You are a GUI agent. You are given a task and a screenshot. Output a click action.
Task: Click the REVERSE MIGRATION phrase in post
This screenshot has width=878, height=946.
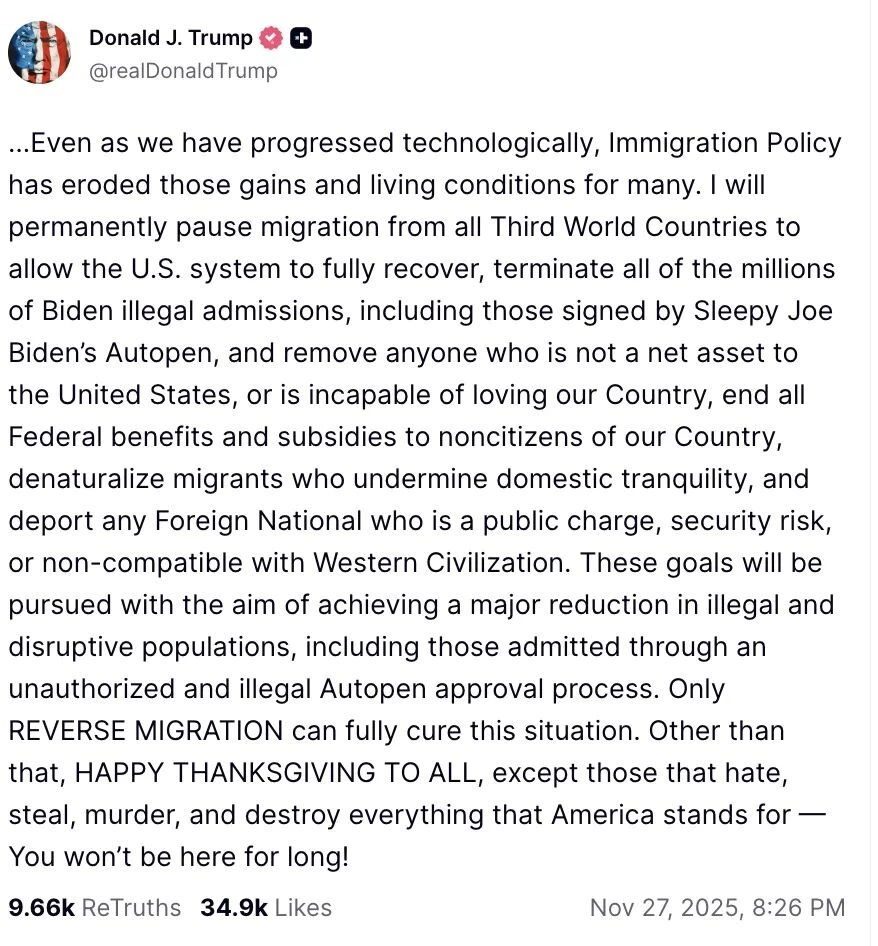tap(146, 731)
